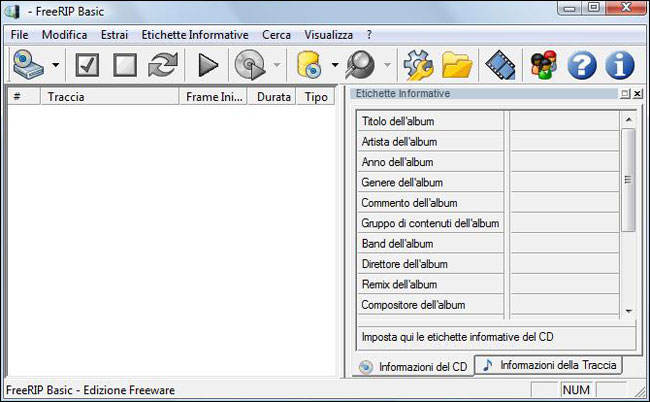Image resolution: width=650 pixels, height=402 pixels.
Task: Expand the CD database dropdown arrow
Action: (x=334, y=67)
